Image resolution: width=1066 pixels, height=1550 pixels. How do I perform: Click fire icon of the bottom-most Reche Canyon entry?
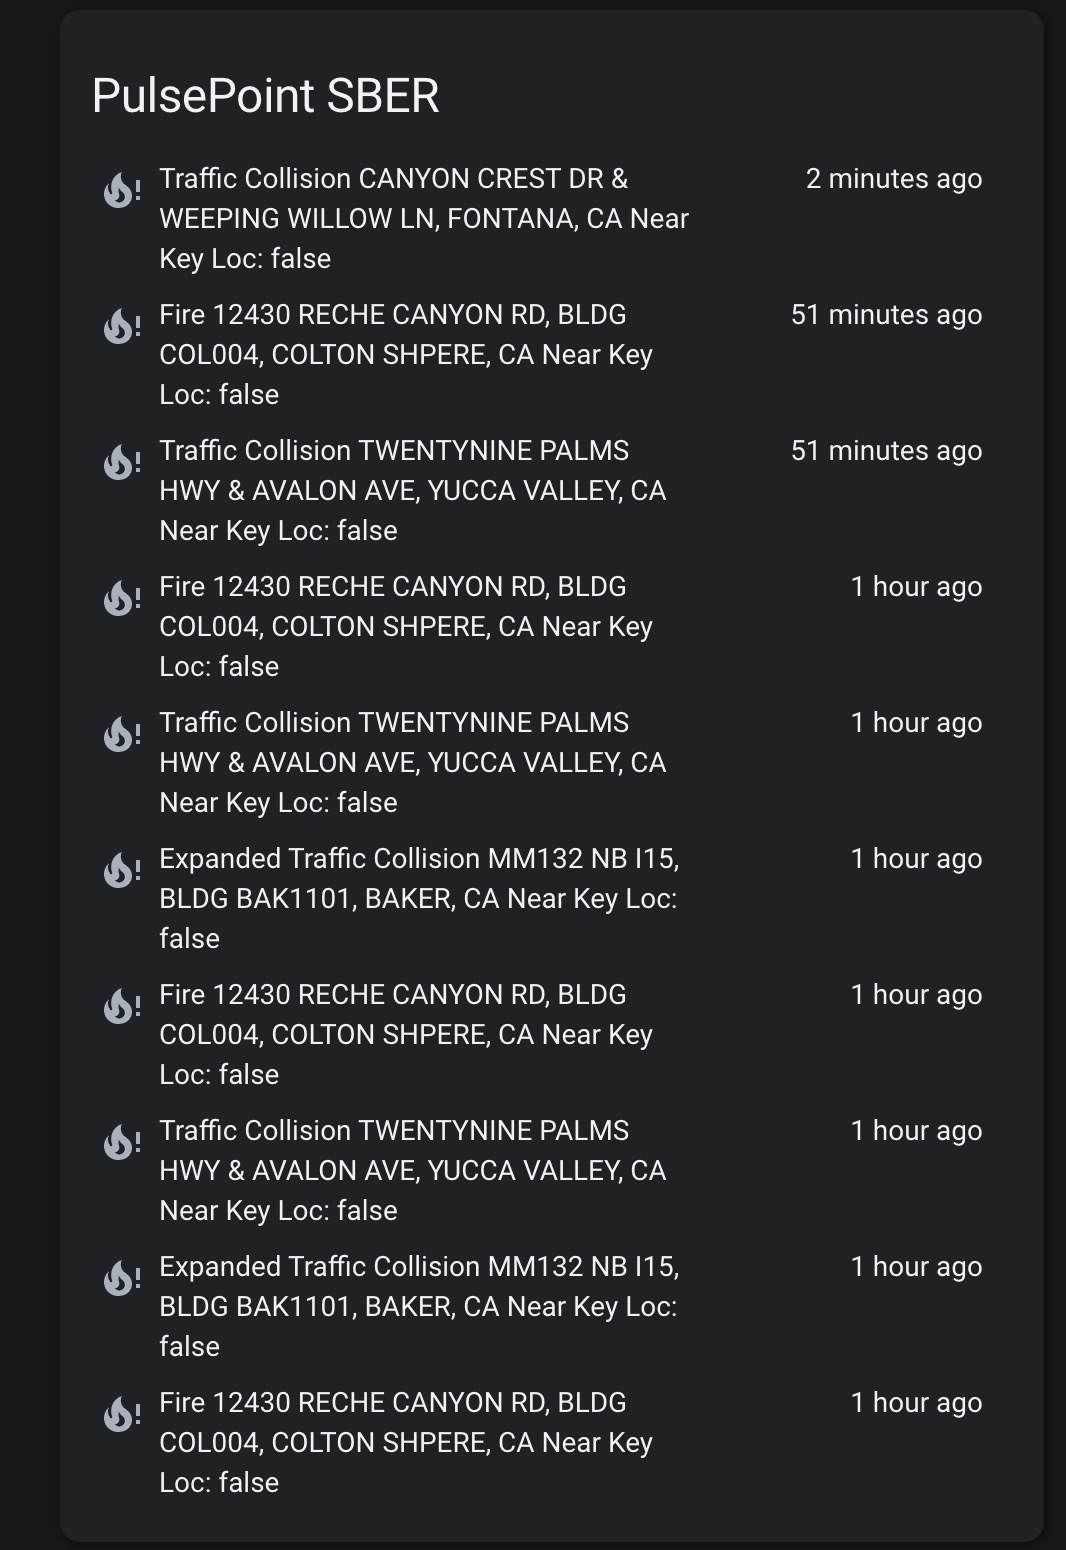121,1413
